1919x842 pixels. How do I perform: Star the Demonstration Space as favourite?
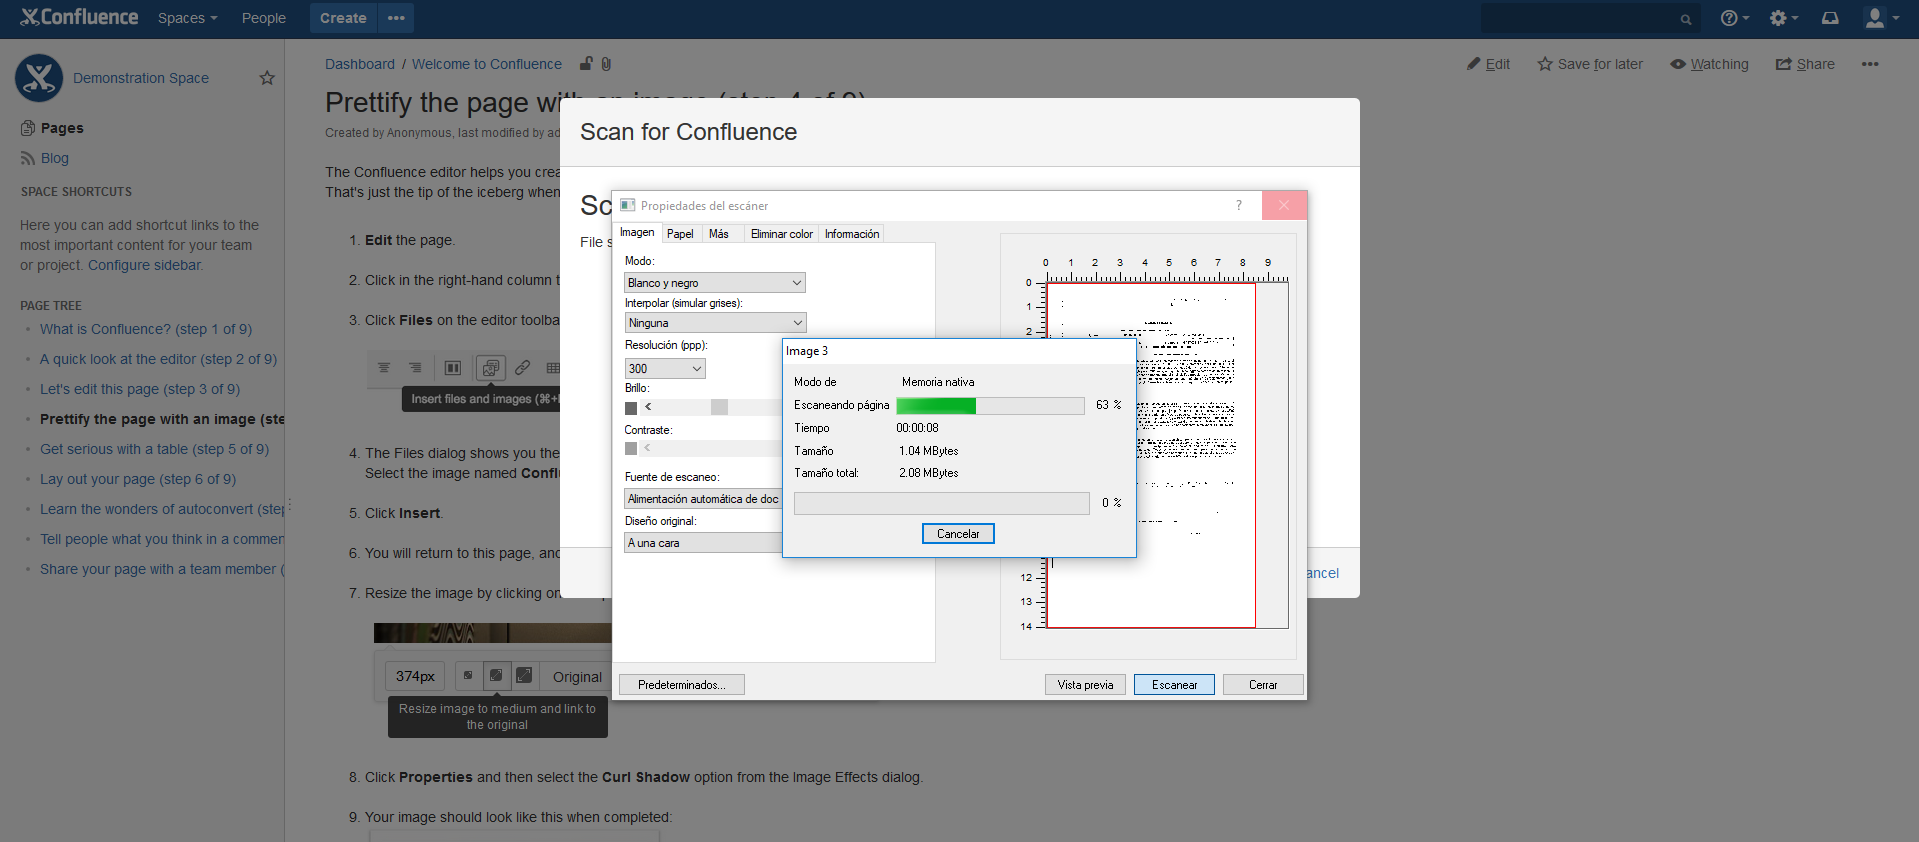click(x=267, y=78)
